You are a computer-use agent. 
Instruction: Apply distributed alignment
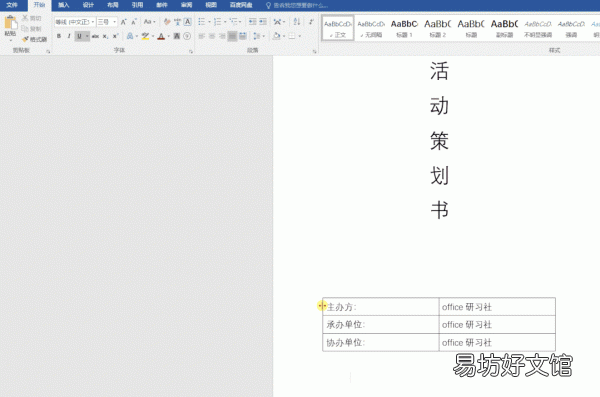click(243, 36)
